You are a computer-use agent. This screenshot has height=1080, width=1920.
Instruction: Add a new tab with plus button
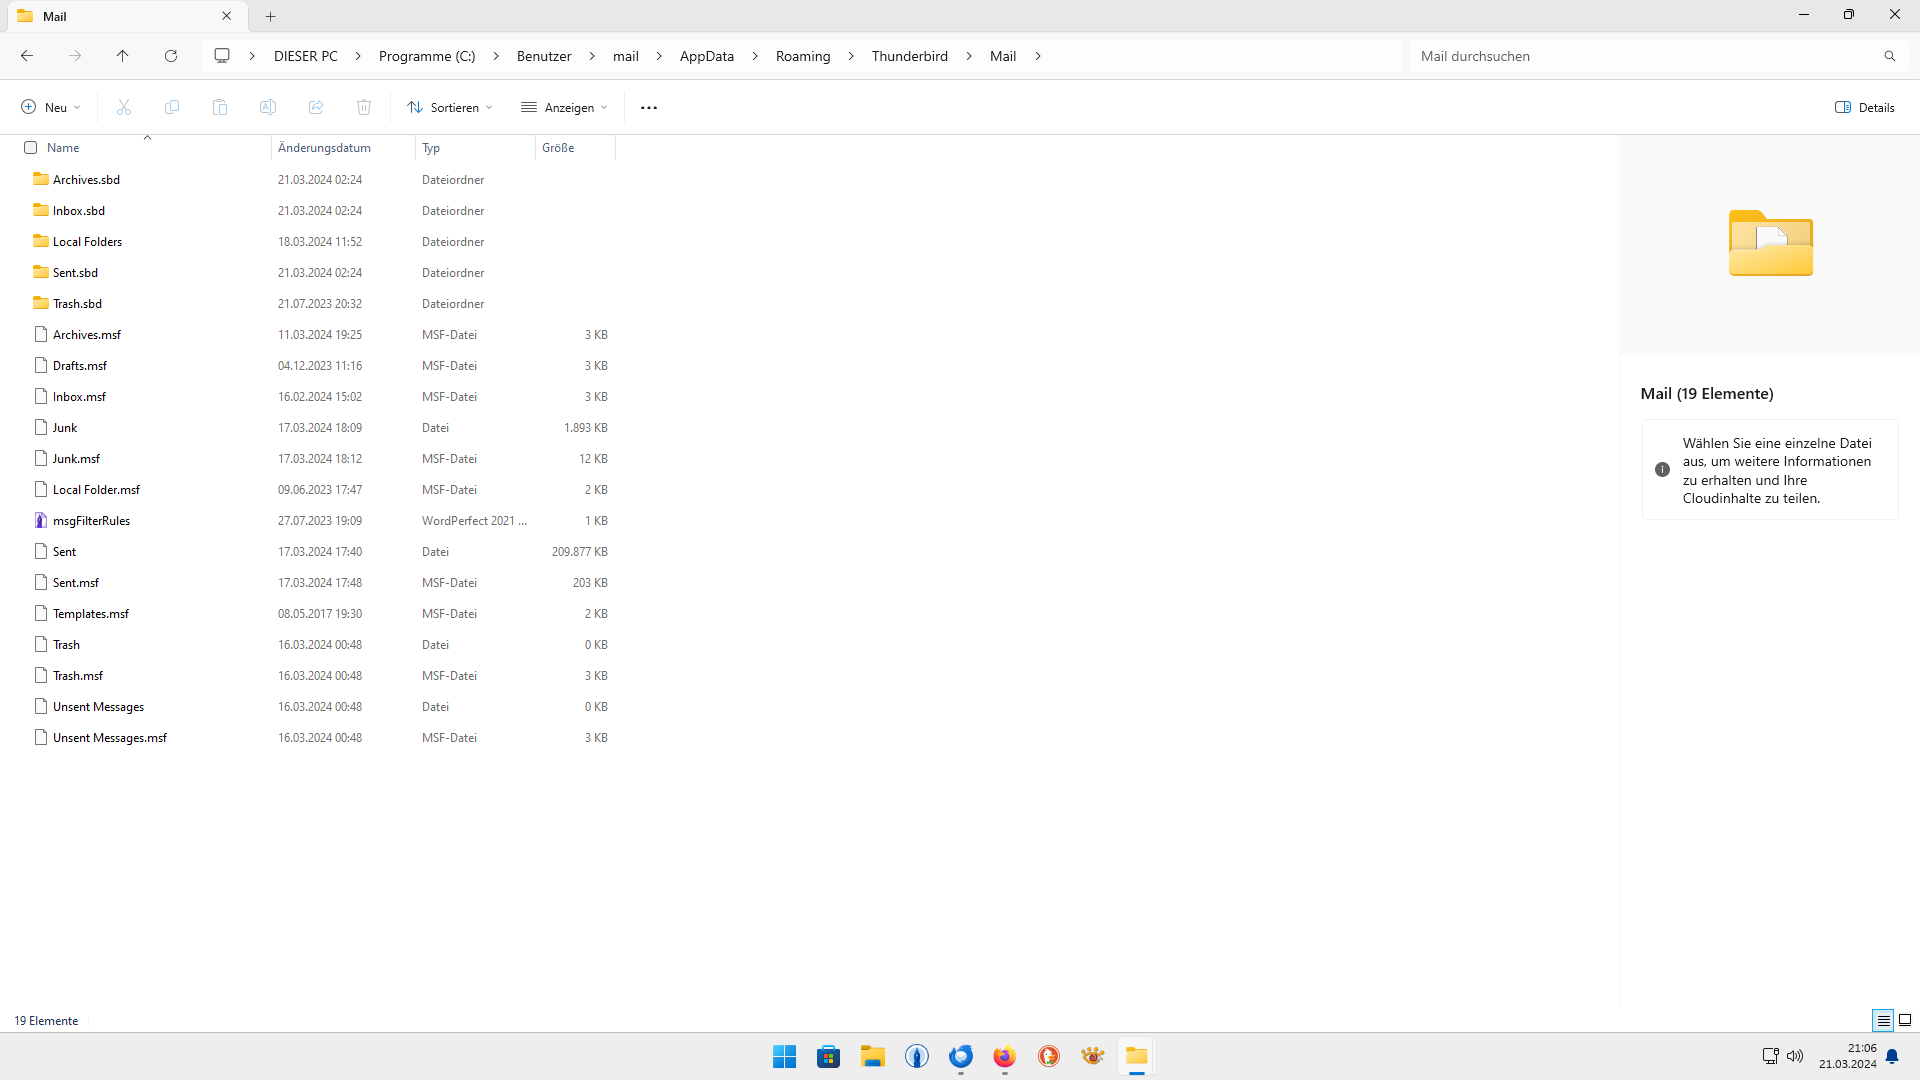[271, 16]
